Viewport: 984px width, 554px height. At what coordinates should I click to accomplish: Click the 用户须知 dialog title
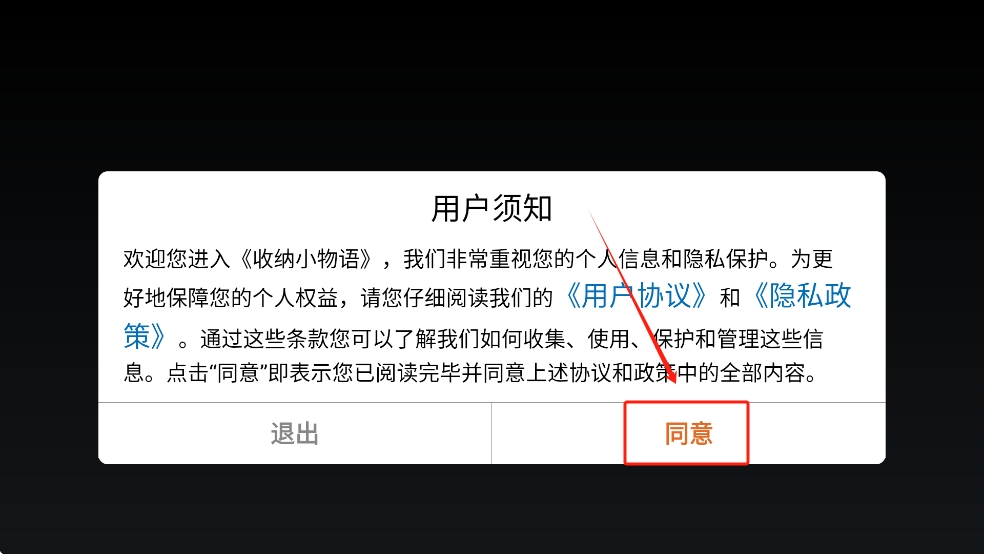point(491,208)
